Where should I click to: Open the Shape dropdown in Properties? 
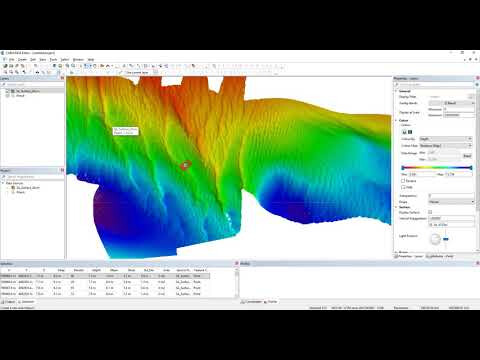pos(451,202)
